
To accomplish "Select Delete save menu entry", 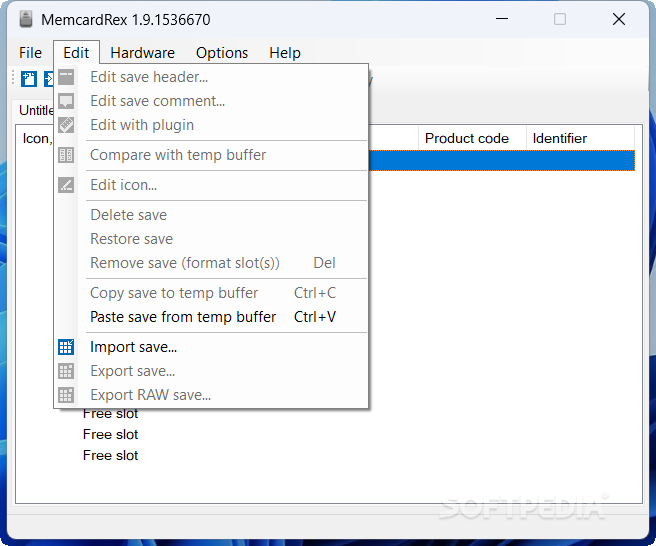I will (x=211, y=215).
